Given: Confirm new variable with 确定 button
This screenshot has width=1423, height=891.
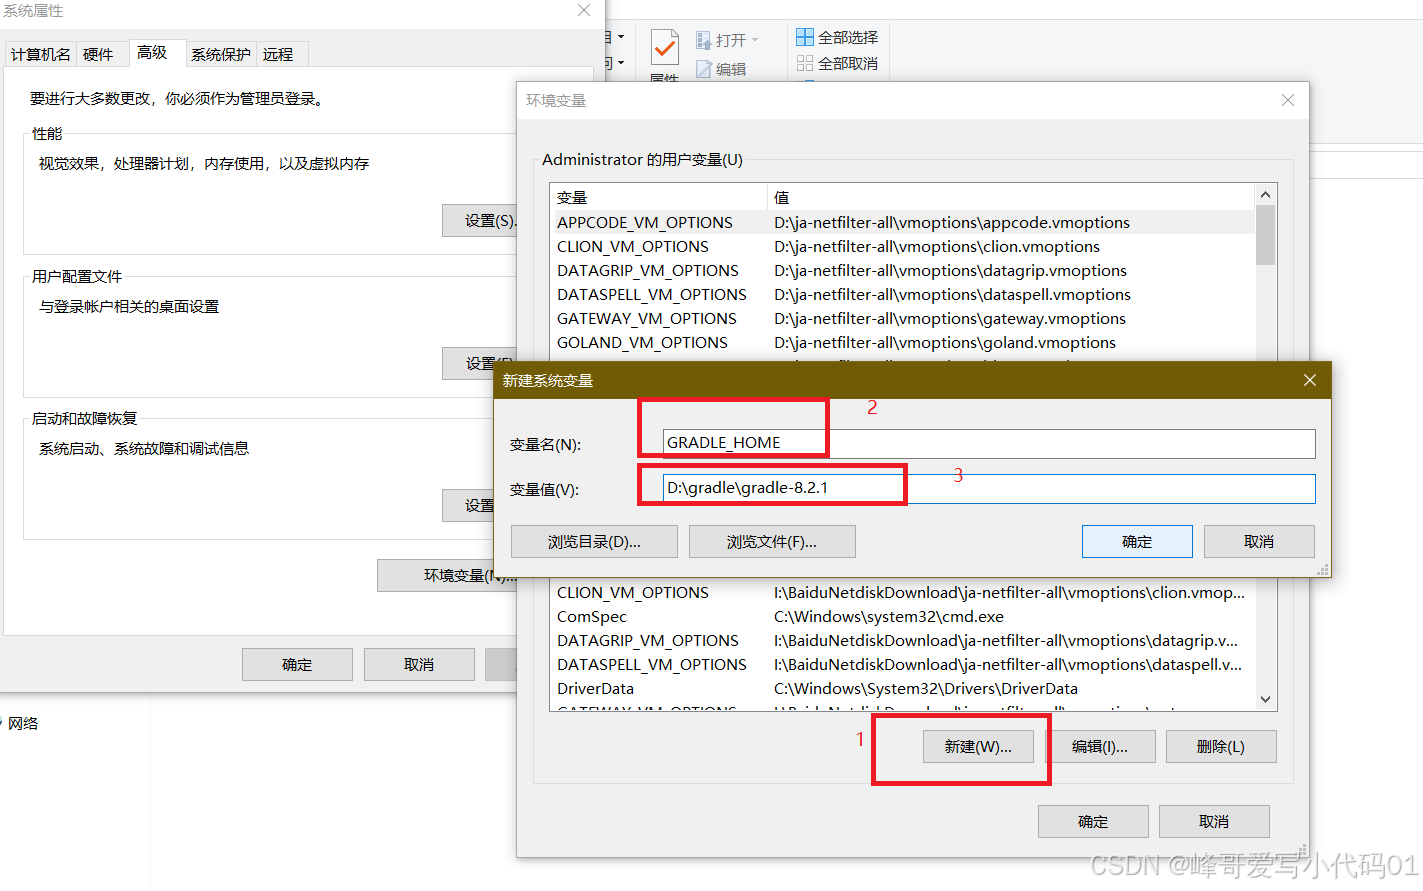Looking at the screenshot, I should 1137,541.
